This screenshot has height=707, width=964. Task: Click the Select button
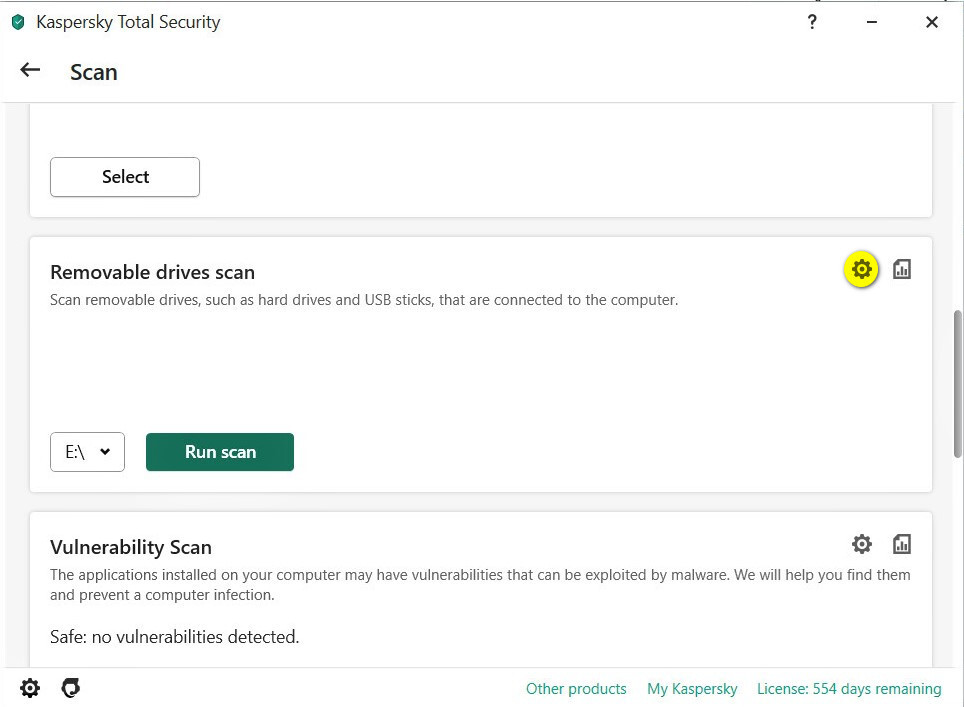pos(125,177)
